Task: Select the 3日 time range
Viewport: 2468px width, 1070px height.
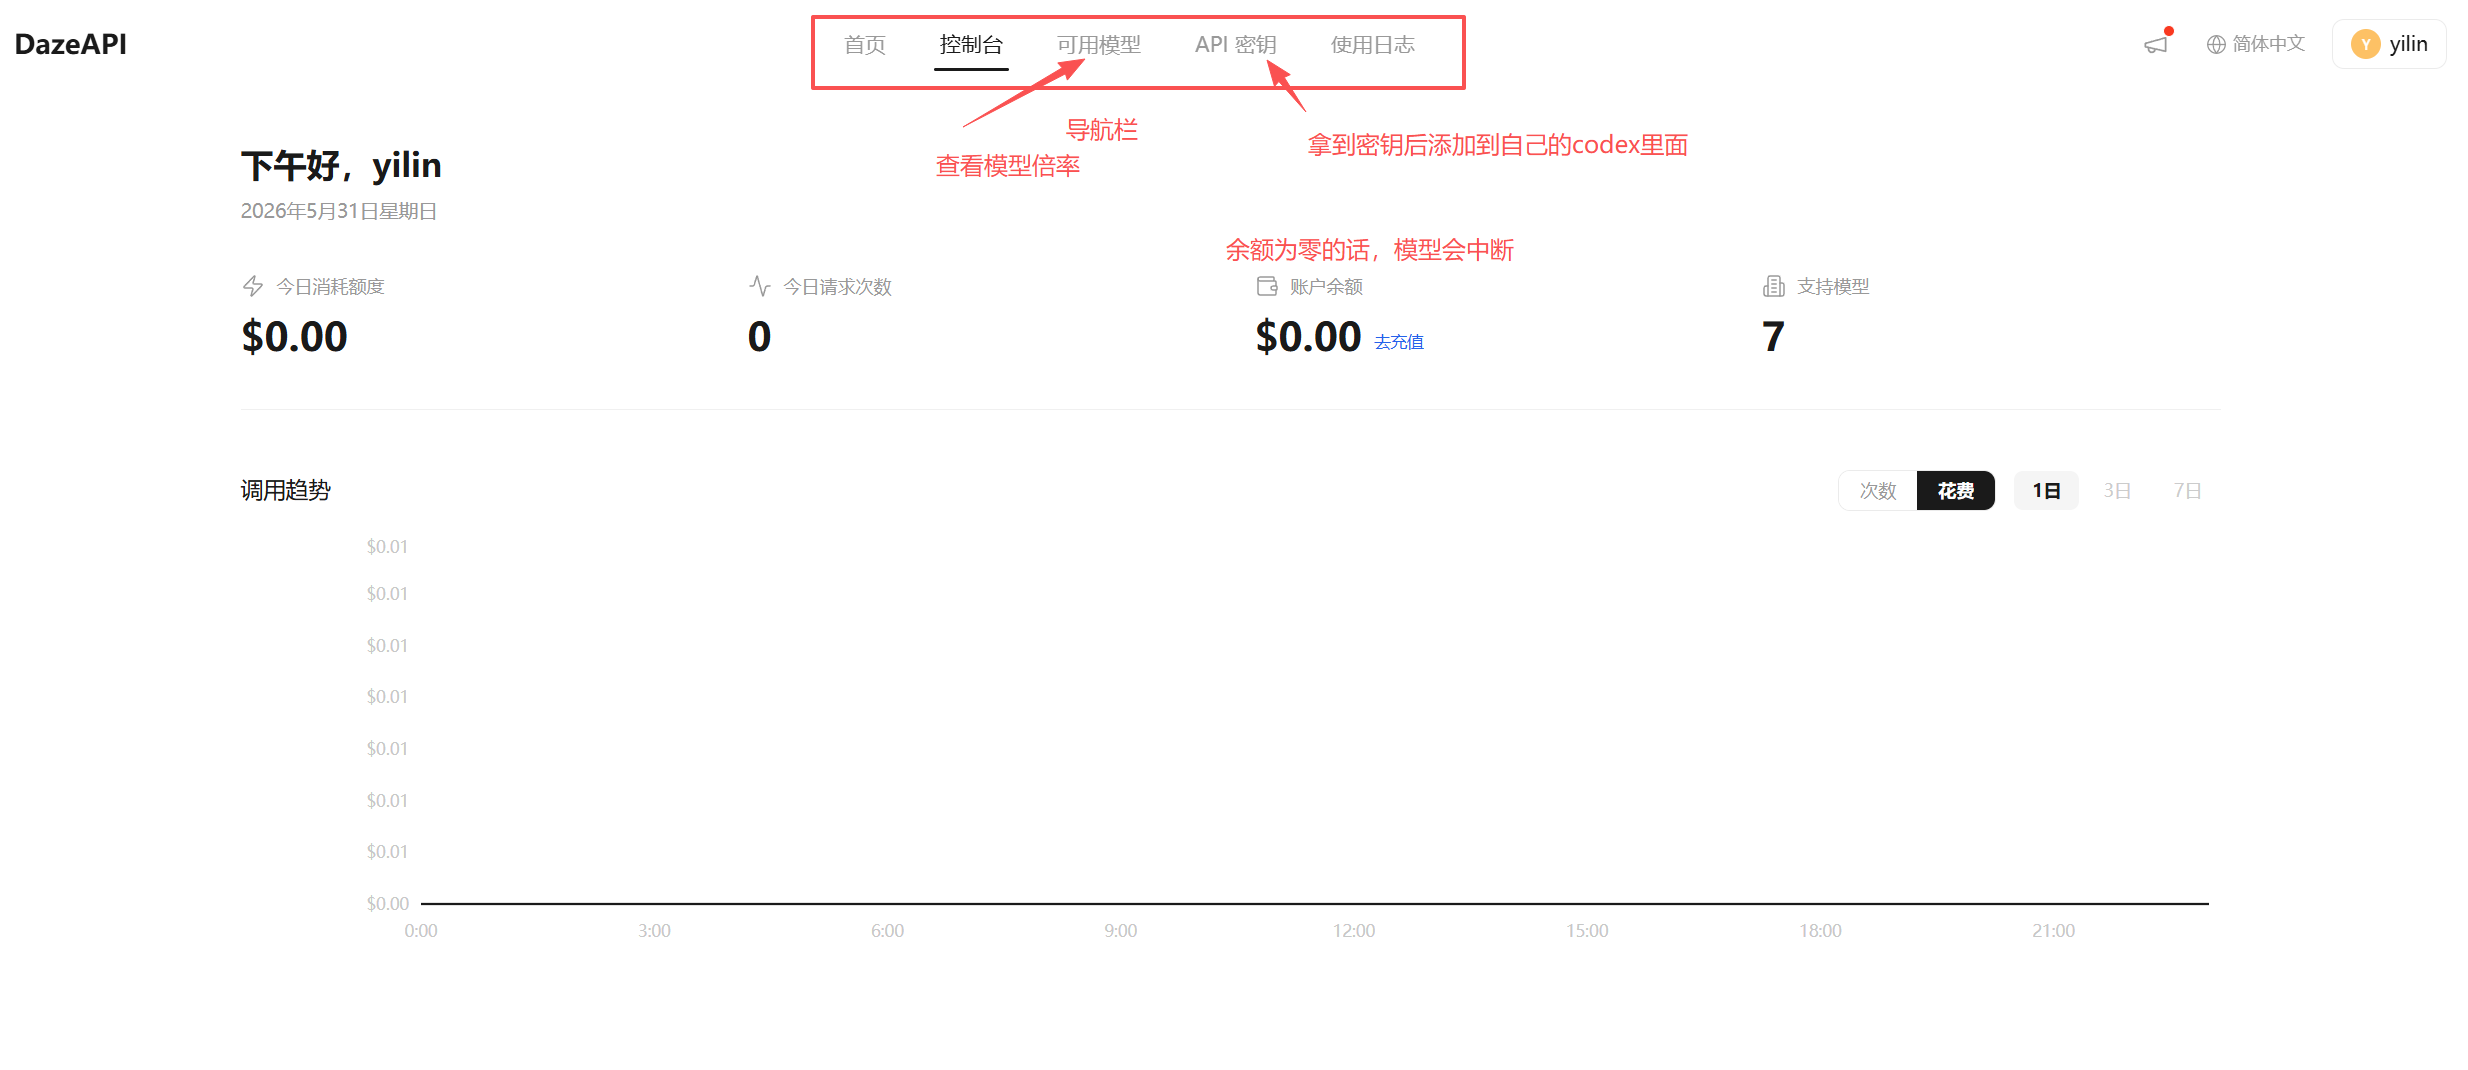Action: 2116,491
